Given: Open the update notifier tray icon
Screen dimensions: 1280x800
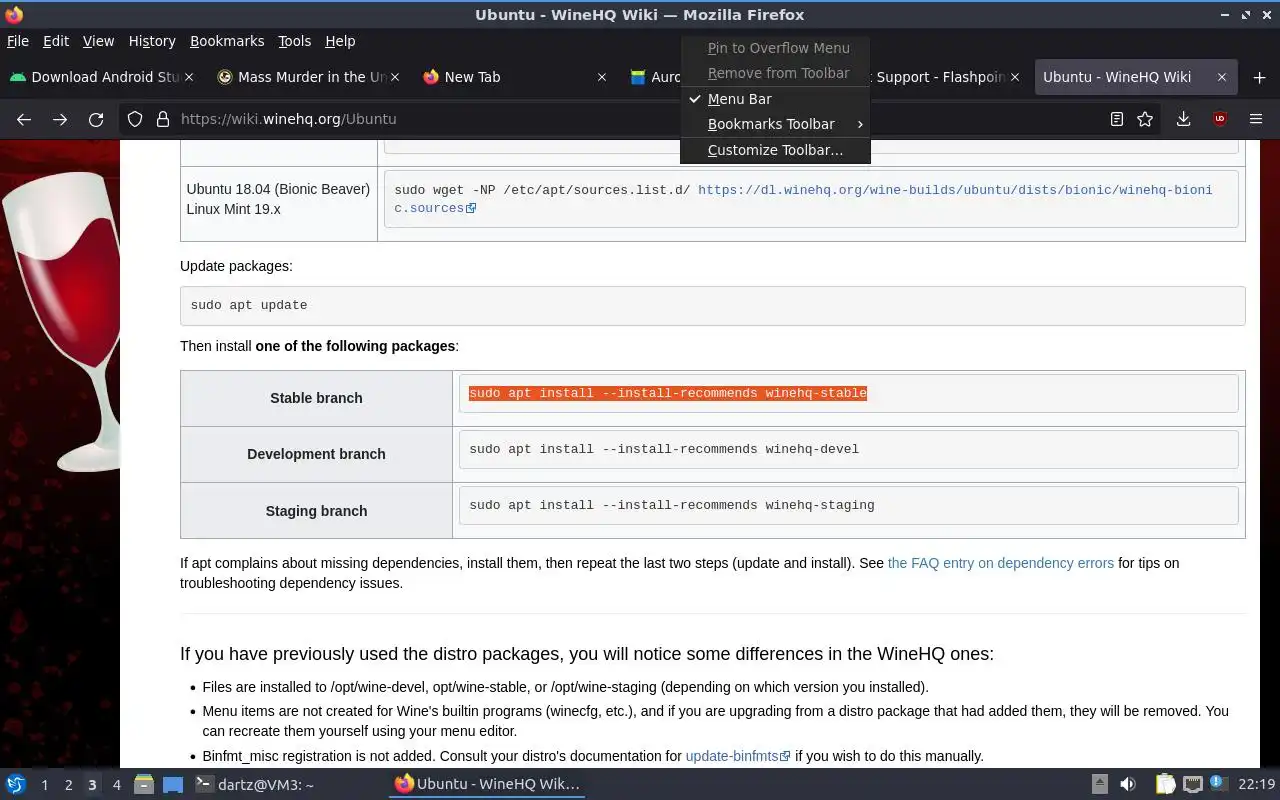Looking at the screenshot, I should [1219, 784].
